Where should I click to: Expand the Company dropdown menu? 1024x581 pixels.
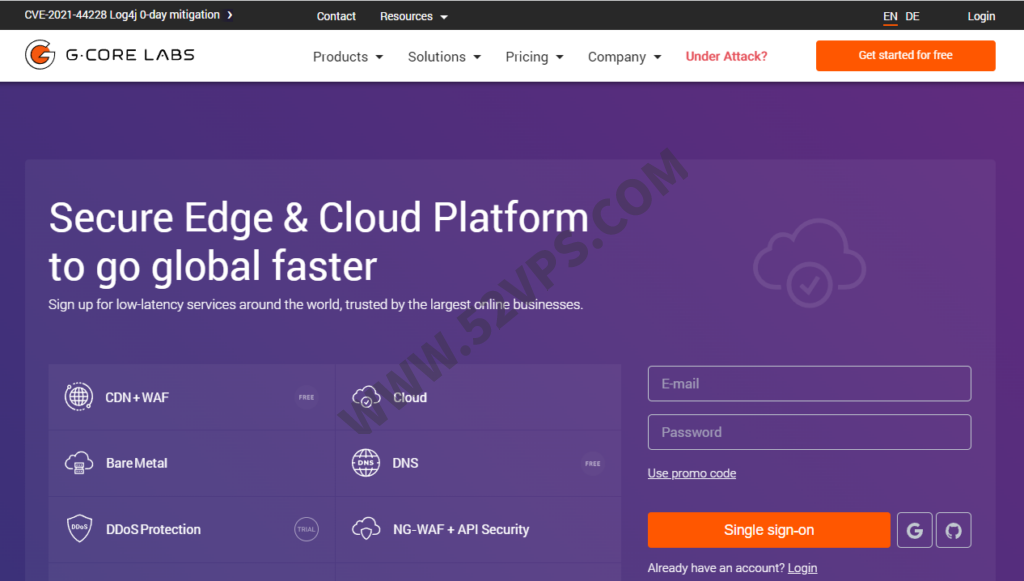pyautogui.click(x=624, y=57)
